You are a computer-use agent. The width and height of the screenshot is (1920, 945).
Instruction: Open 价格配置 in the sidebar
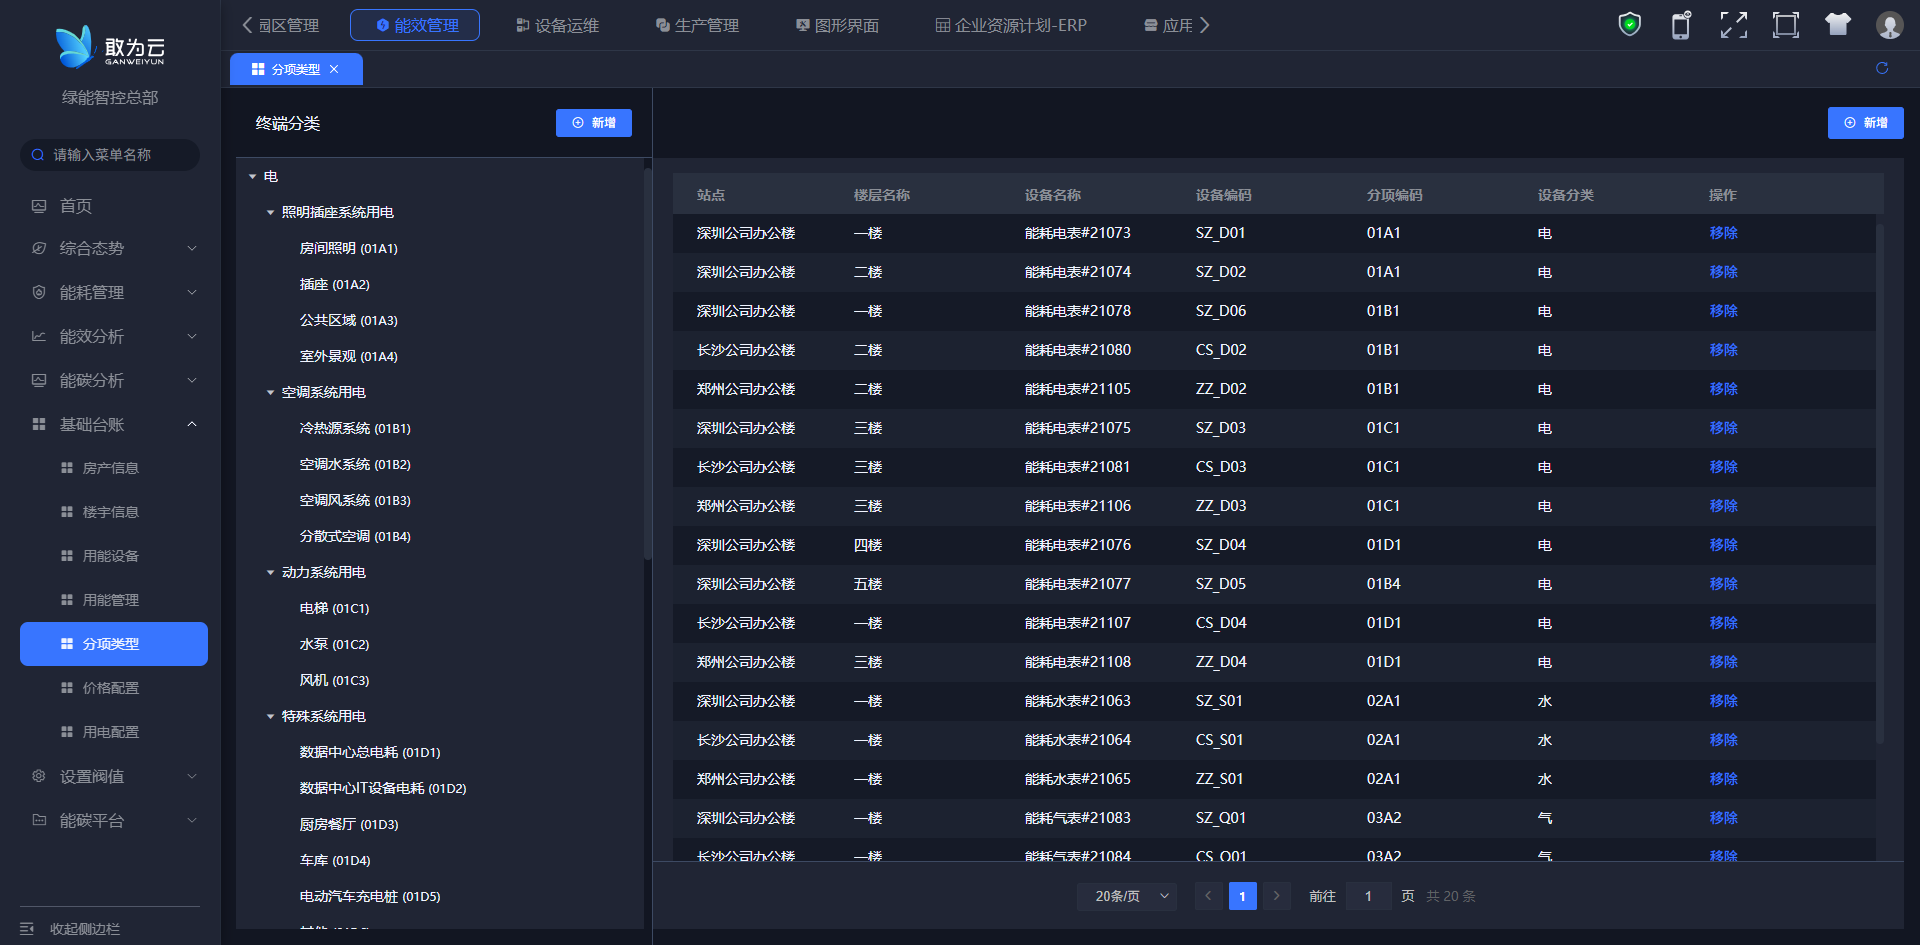(110, 688)
